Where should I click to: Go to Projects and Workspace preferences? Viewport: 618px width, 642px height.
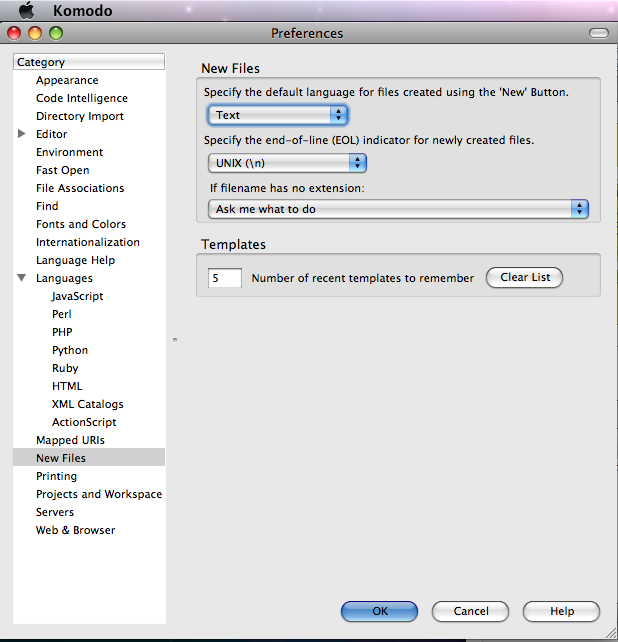tap(99, 494)
